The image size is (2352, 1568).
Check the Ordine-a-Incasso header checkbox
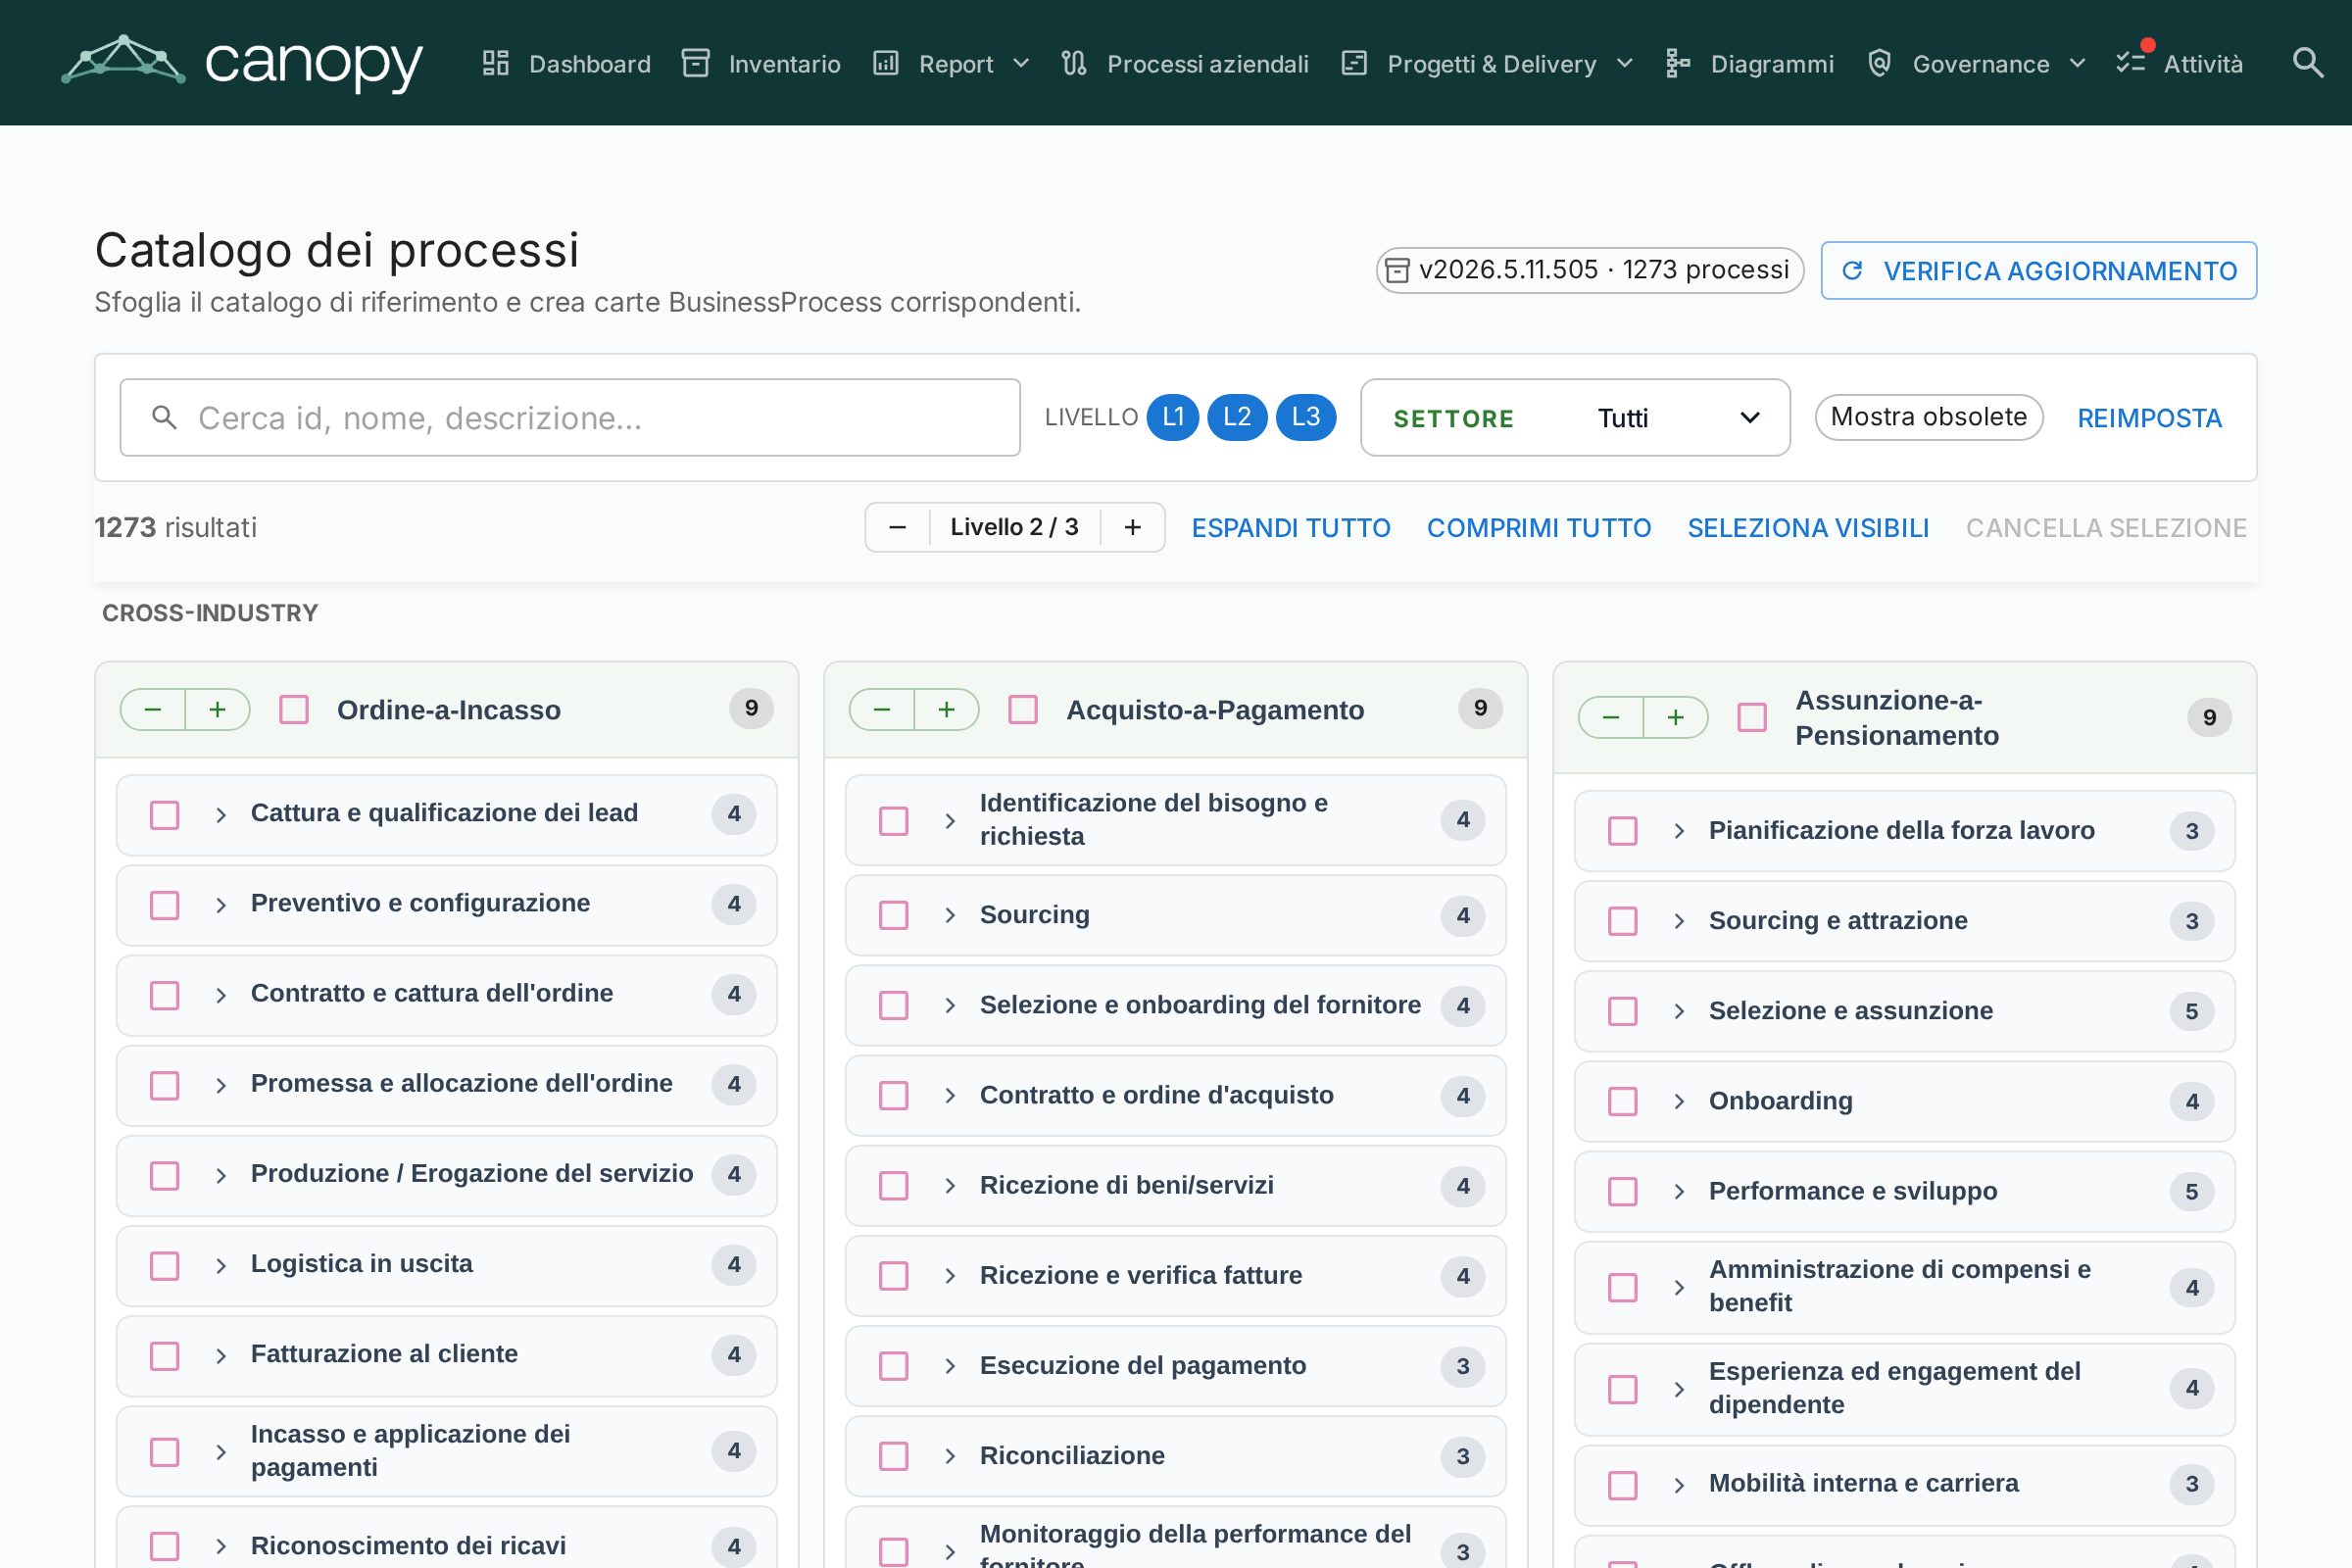tap(294, 710)
